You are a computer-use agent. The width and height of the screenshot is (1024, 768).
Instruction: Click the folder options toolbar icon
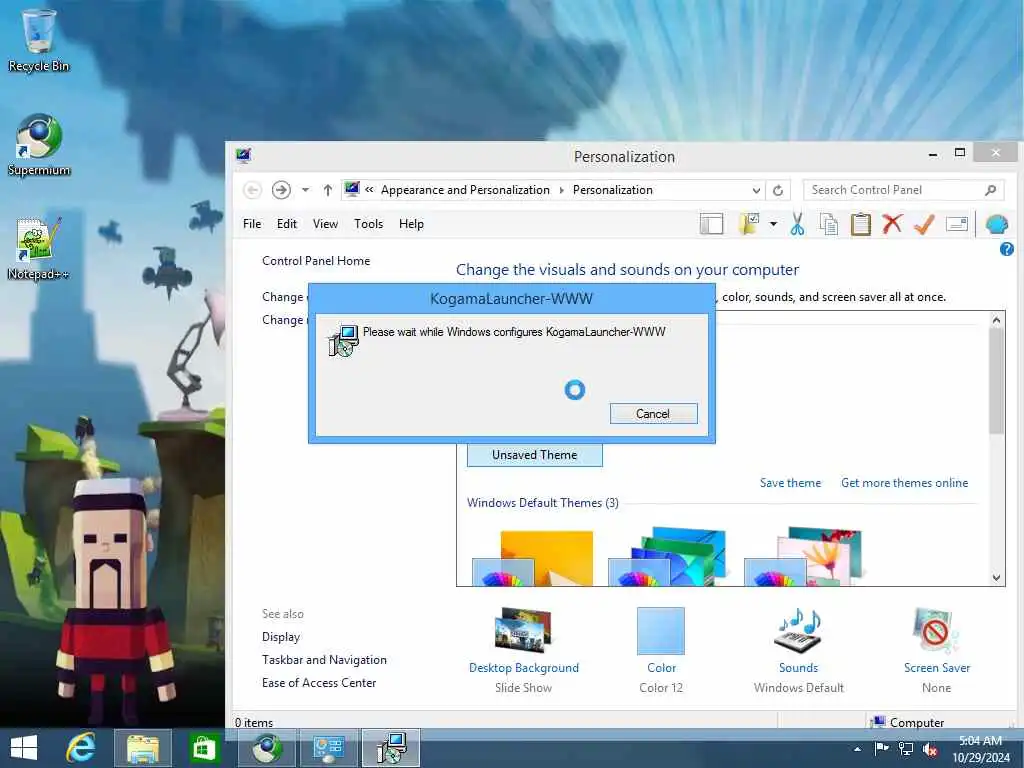pyautogui.click(x=749, y=224)
